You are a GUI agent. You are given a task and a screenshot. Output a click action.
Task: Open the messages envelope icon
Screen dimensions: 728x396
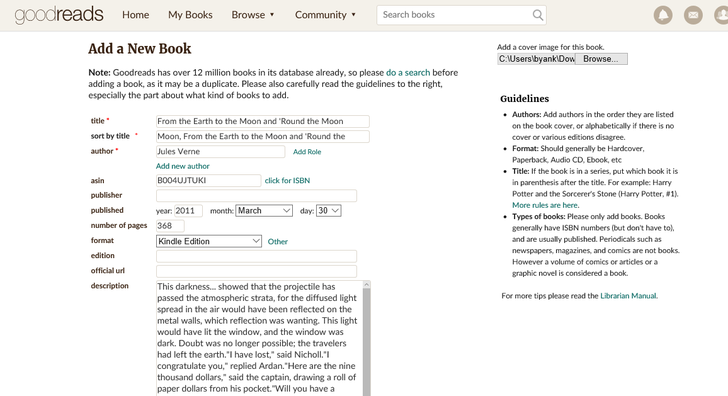pos(693,15)
